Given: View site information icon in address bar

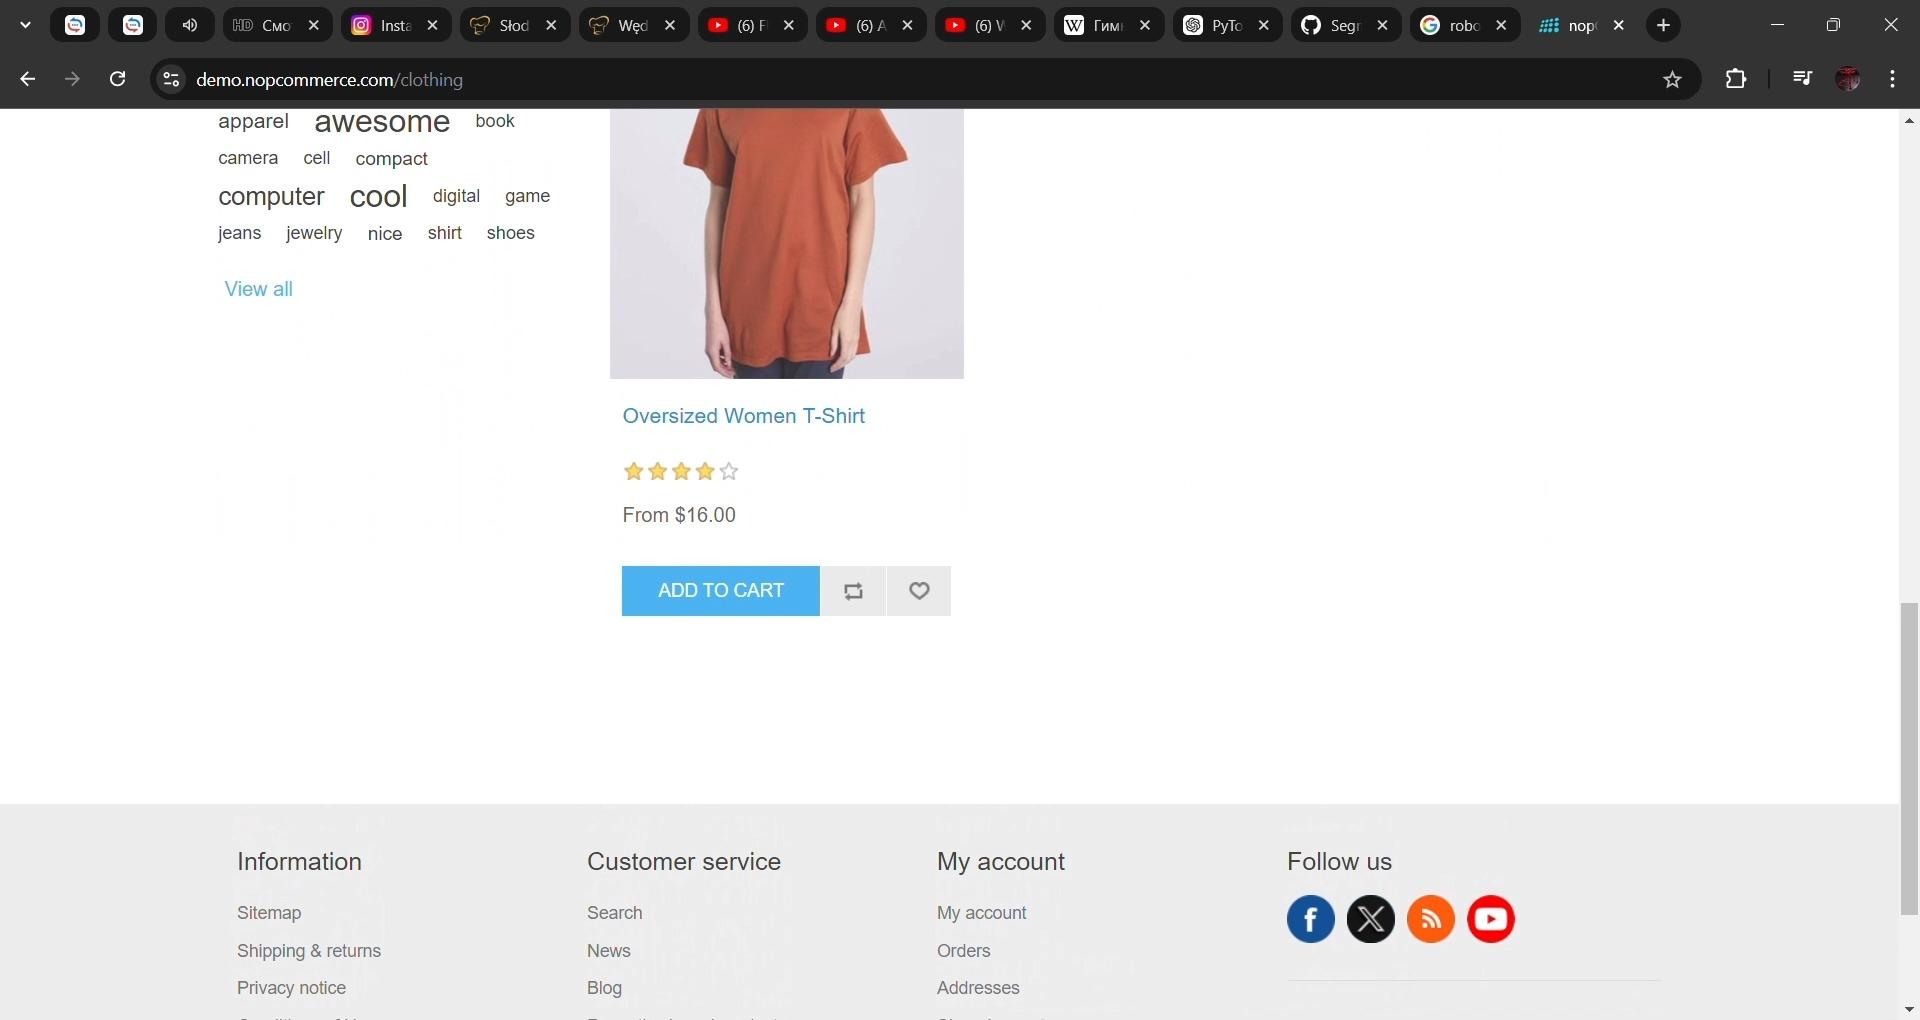Looking at the screenshot, I should (x=171, y=79).
